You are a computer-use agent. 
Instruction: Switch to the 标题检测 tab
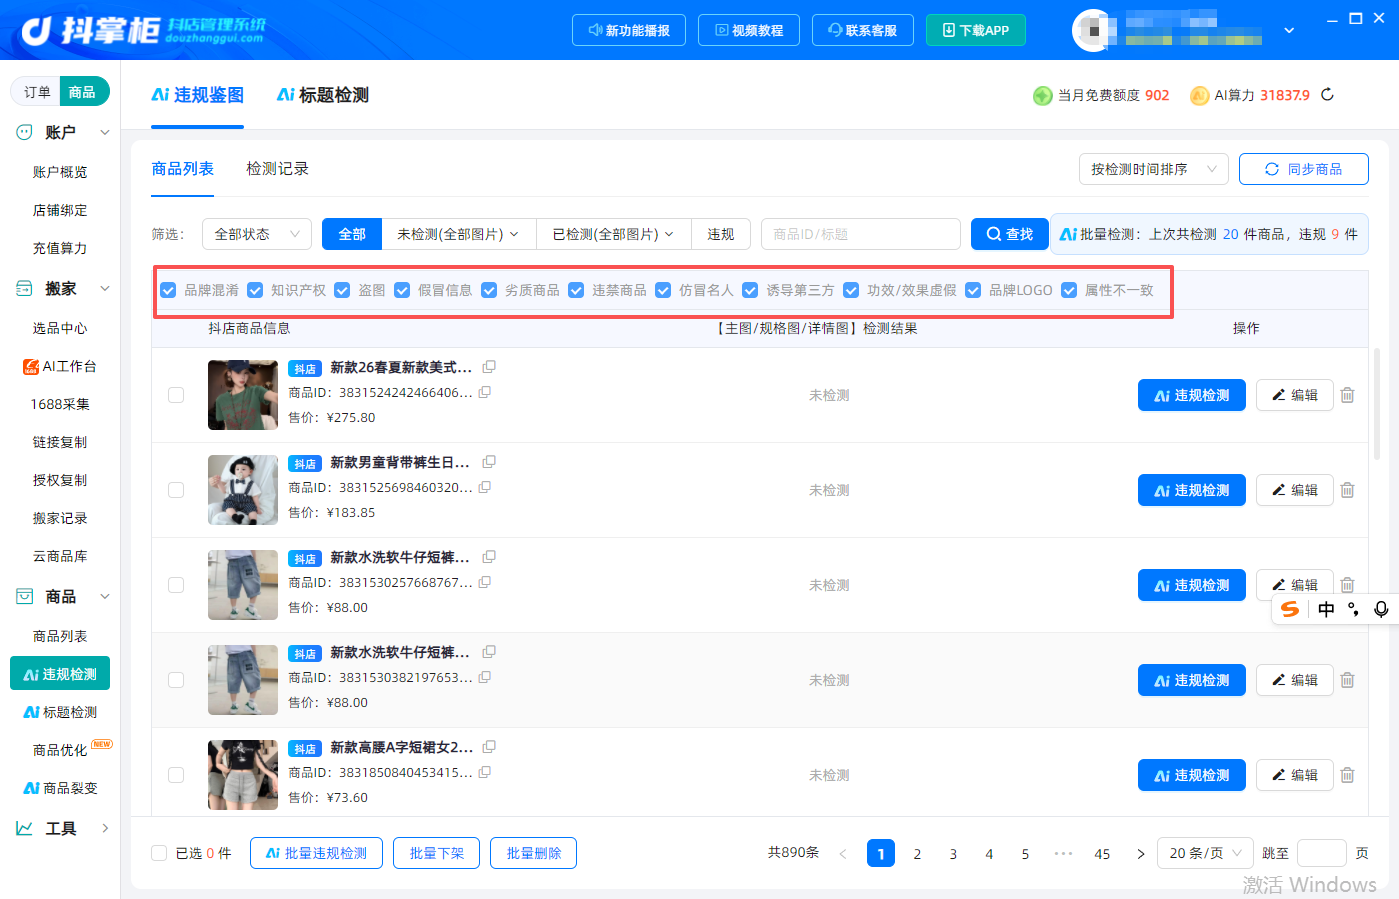click(x=323, y=95)
